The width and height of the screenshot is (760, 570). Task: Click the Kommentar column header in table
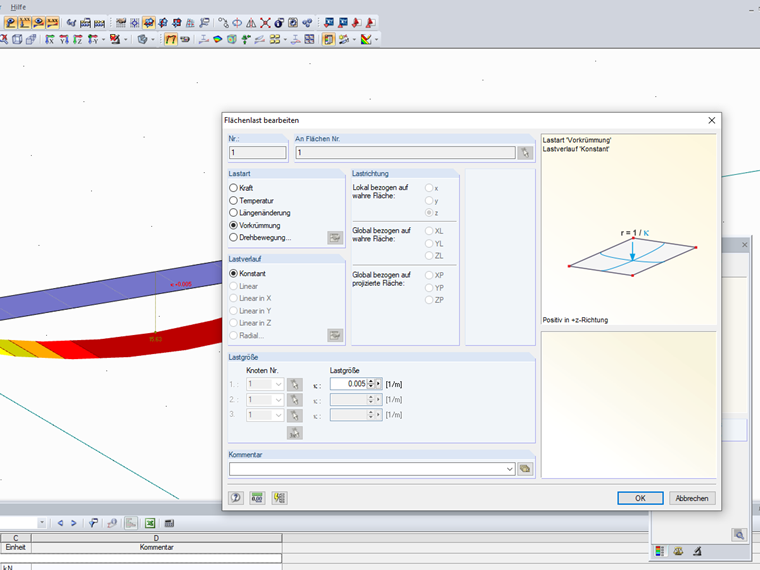[157, 547]
